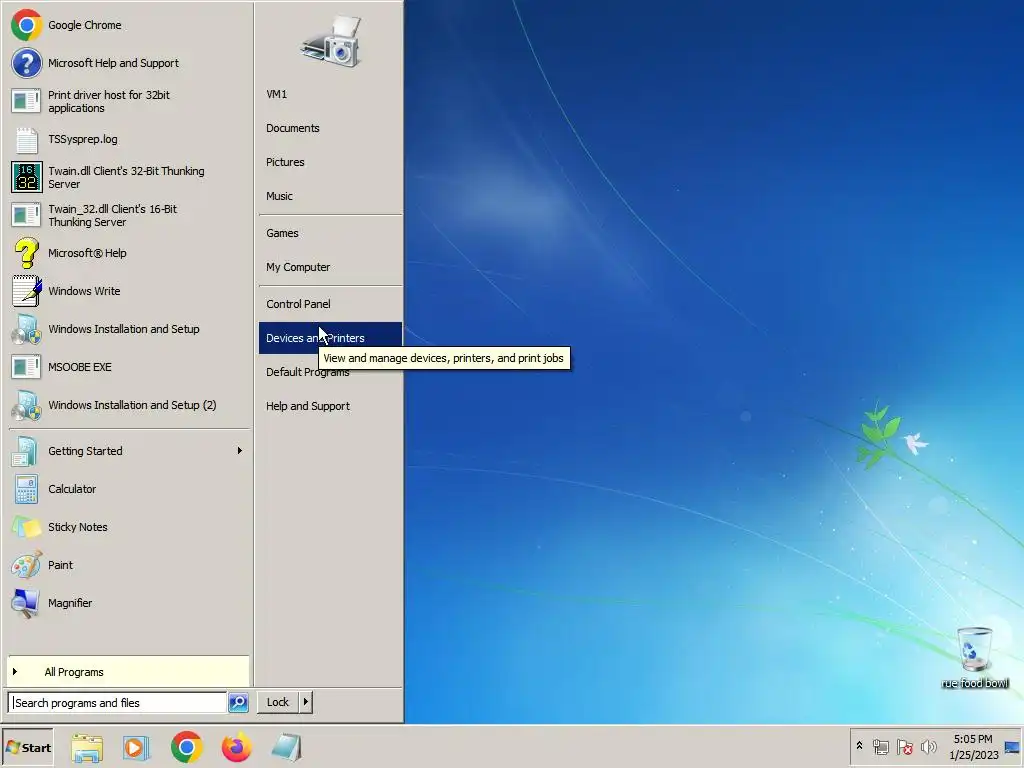Click the printer and camera picture
1024x768 pixels.
(332, 42)
